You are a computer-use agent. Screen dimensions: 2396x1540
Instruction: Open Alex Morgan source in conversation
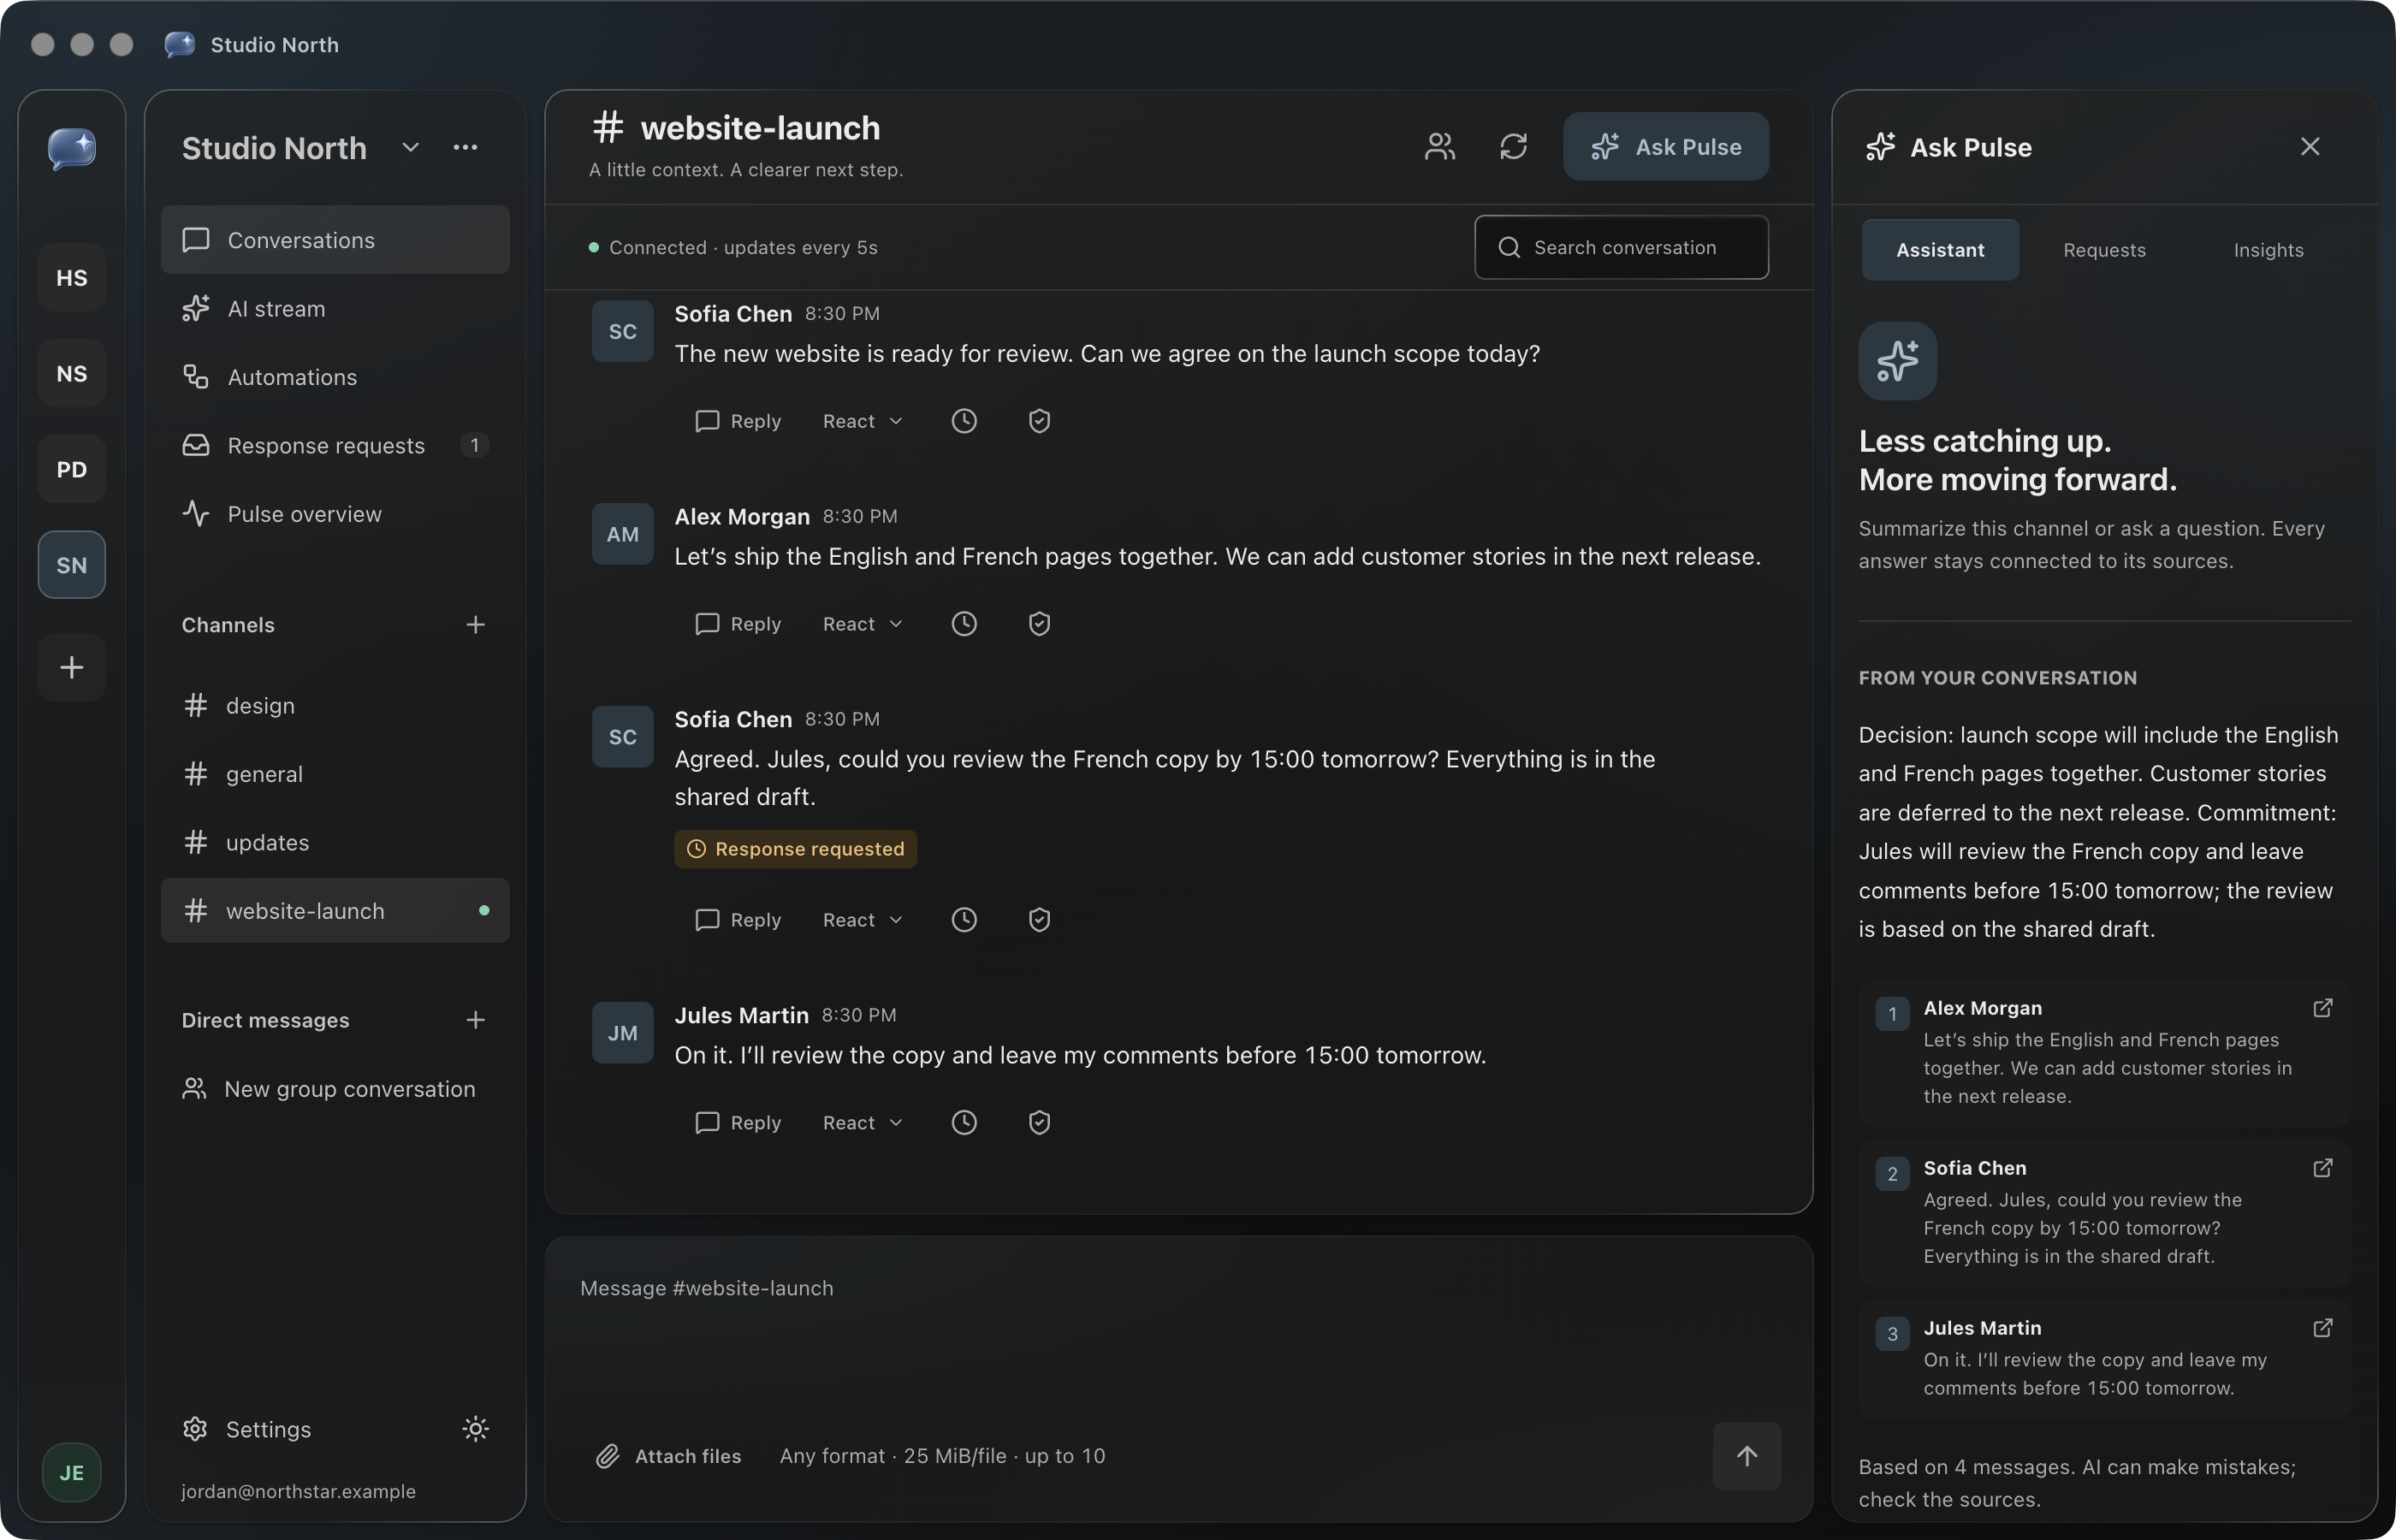coord(2322,1008)
